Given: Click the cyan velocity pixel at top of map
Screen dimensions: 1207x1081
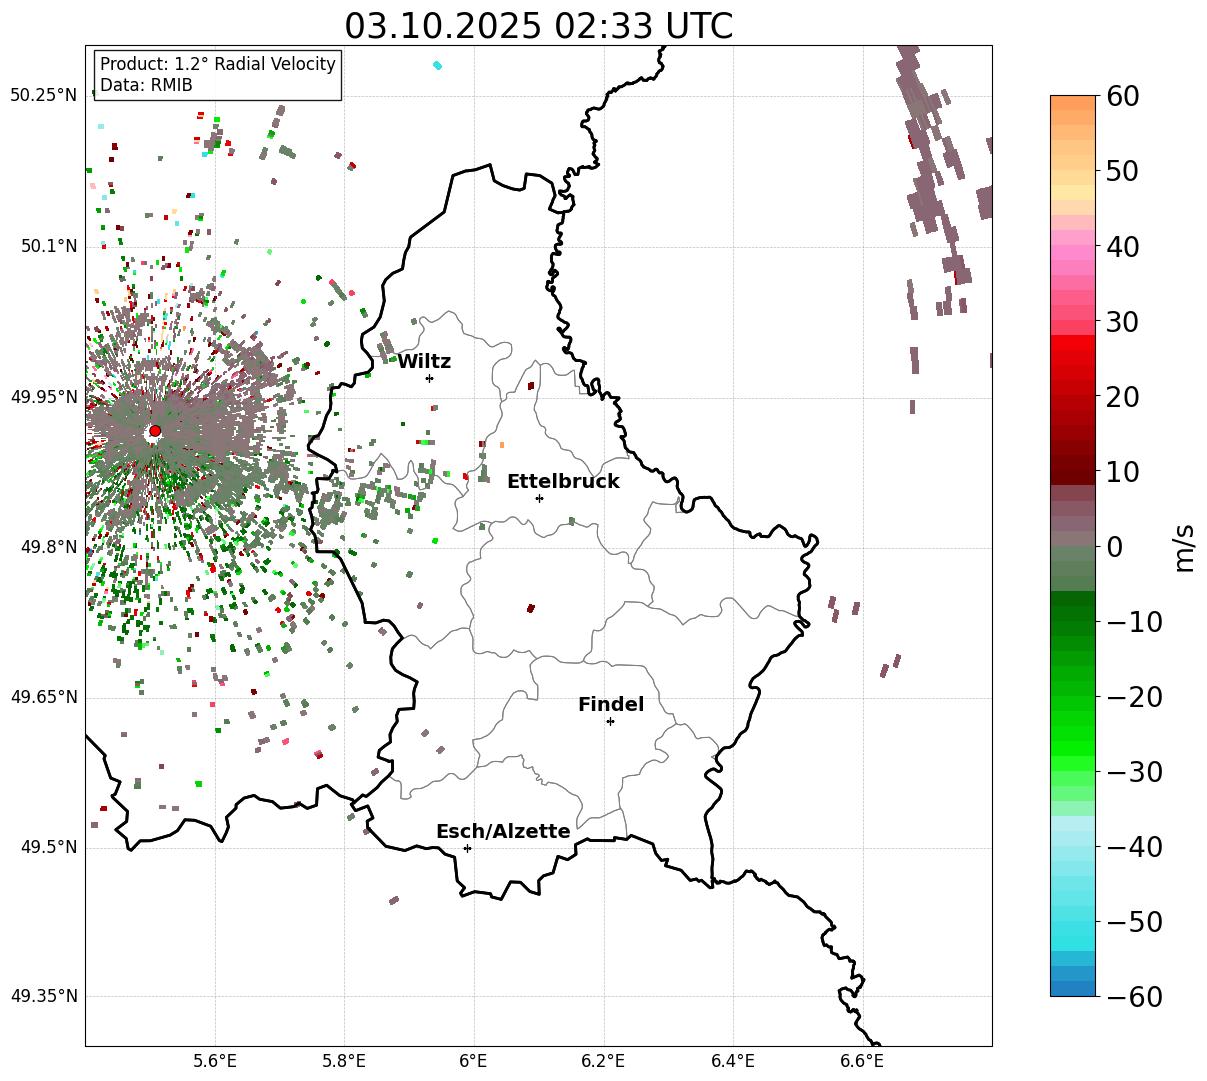Looking at the screenshot, I should [x=437, y=65].
